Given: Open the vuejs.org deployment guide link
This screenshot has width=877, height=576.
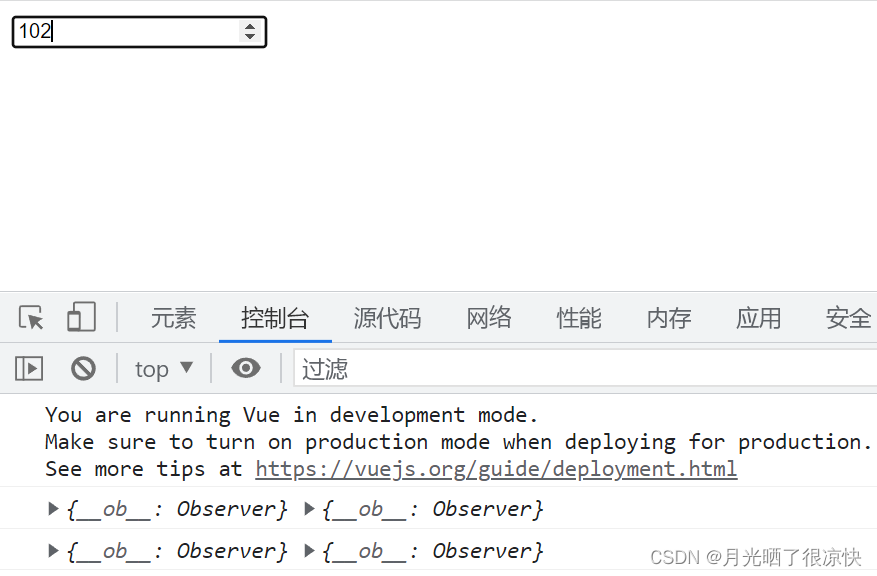Looking at the screenshot, I should coord(496,469).
